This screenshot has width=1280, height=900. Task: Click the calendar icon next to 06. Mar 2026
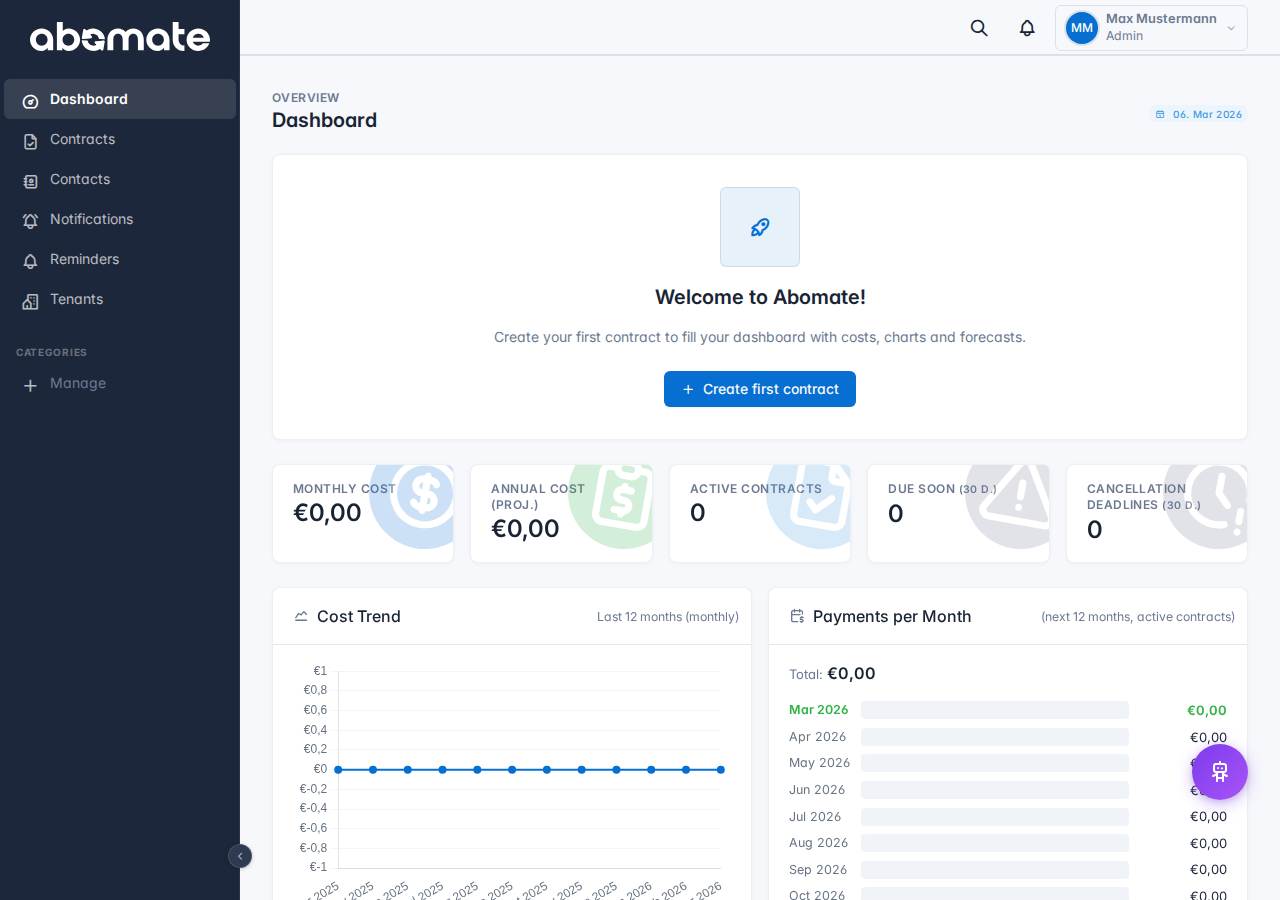point(1158,114)
